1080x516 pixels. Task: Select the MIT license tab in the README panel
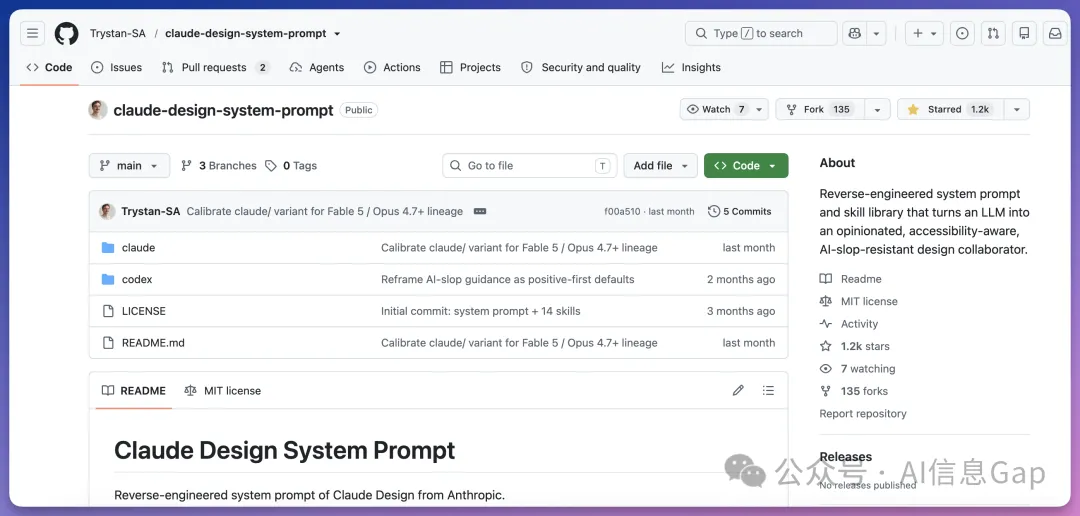click(x=222, y=391)
